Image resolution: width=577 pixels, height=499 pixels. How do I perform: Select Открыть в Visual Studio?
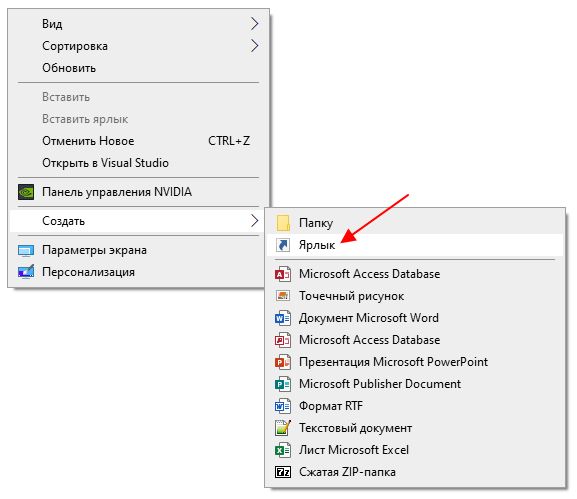click(138, 163)
